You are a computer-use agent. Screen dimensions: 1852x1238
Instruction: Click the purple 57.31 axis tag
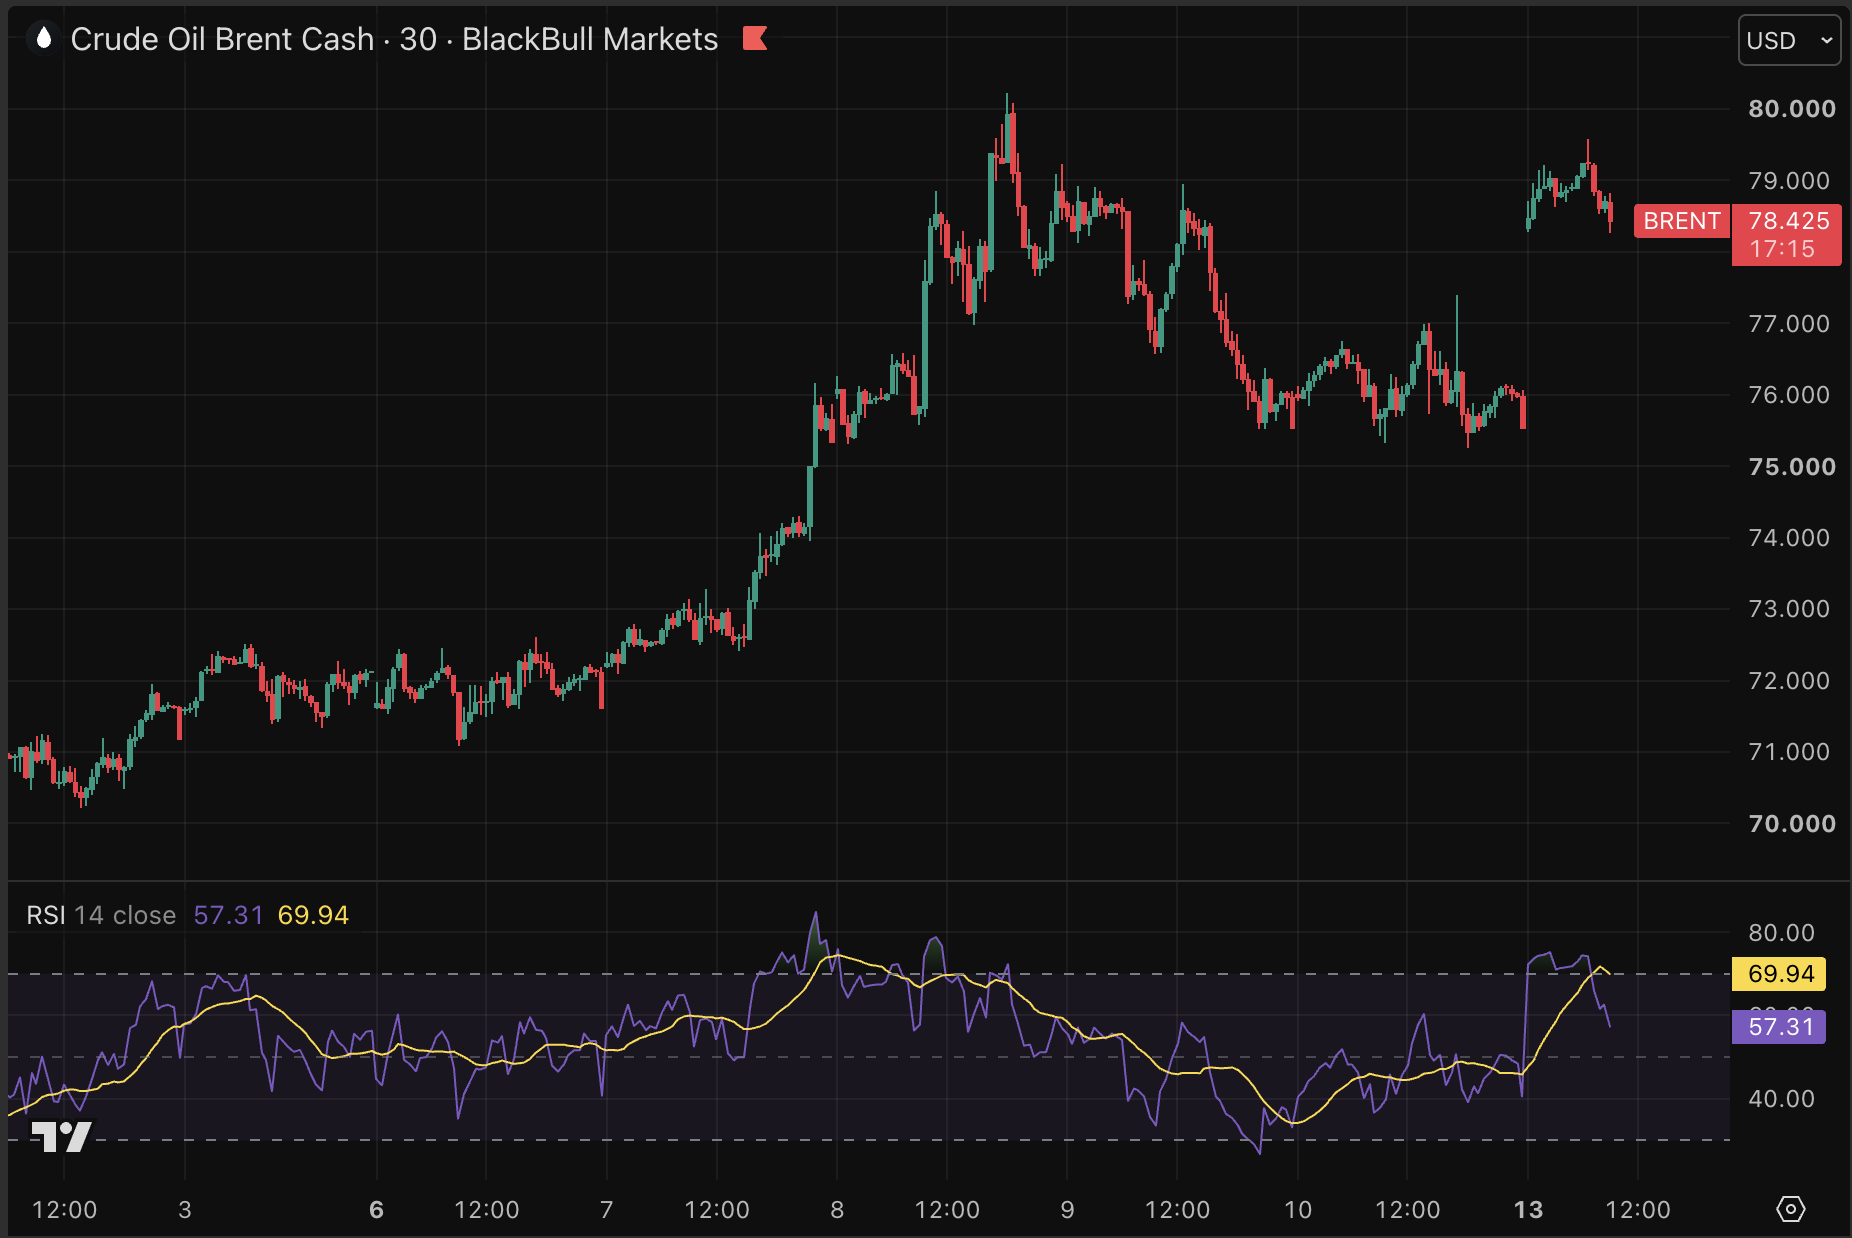(1779, 1026)
